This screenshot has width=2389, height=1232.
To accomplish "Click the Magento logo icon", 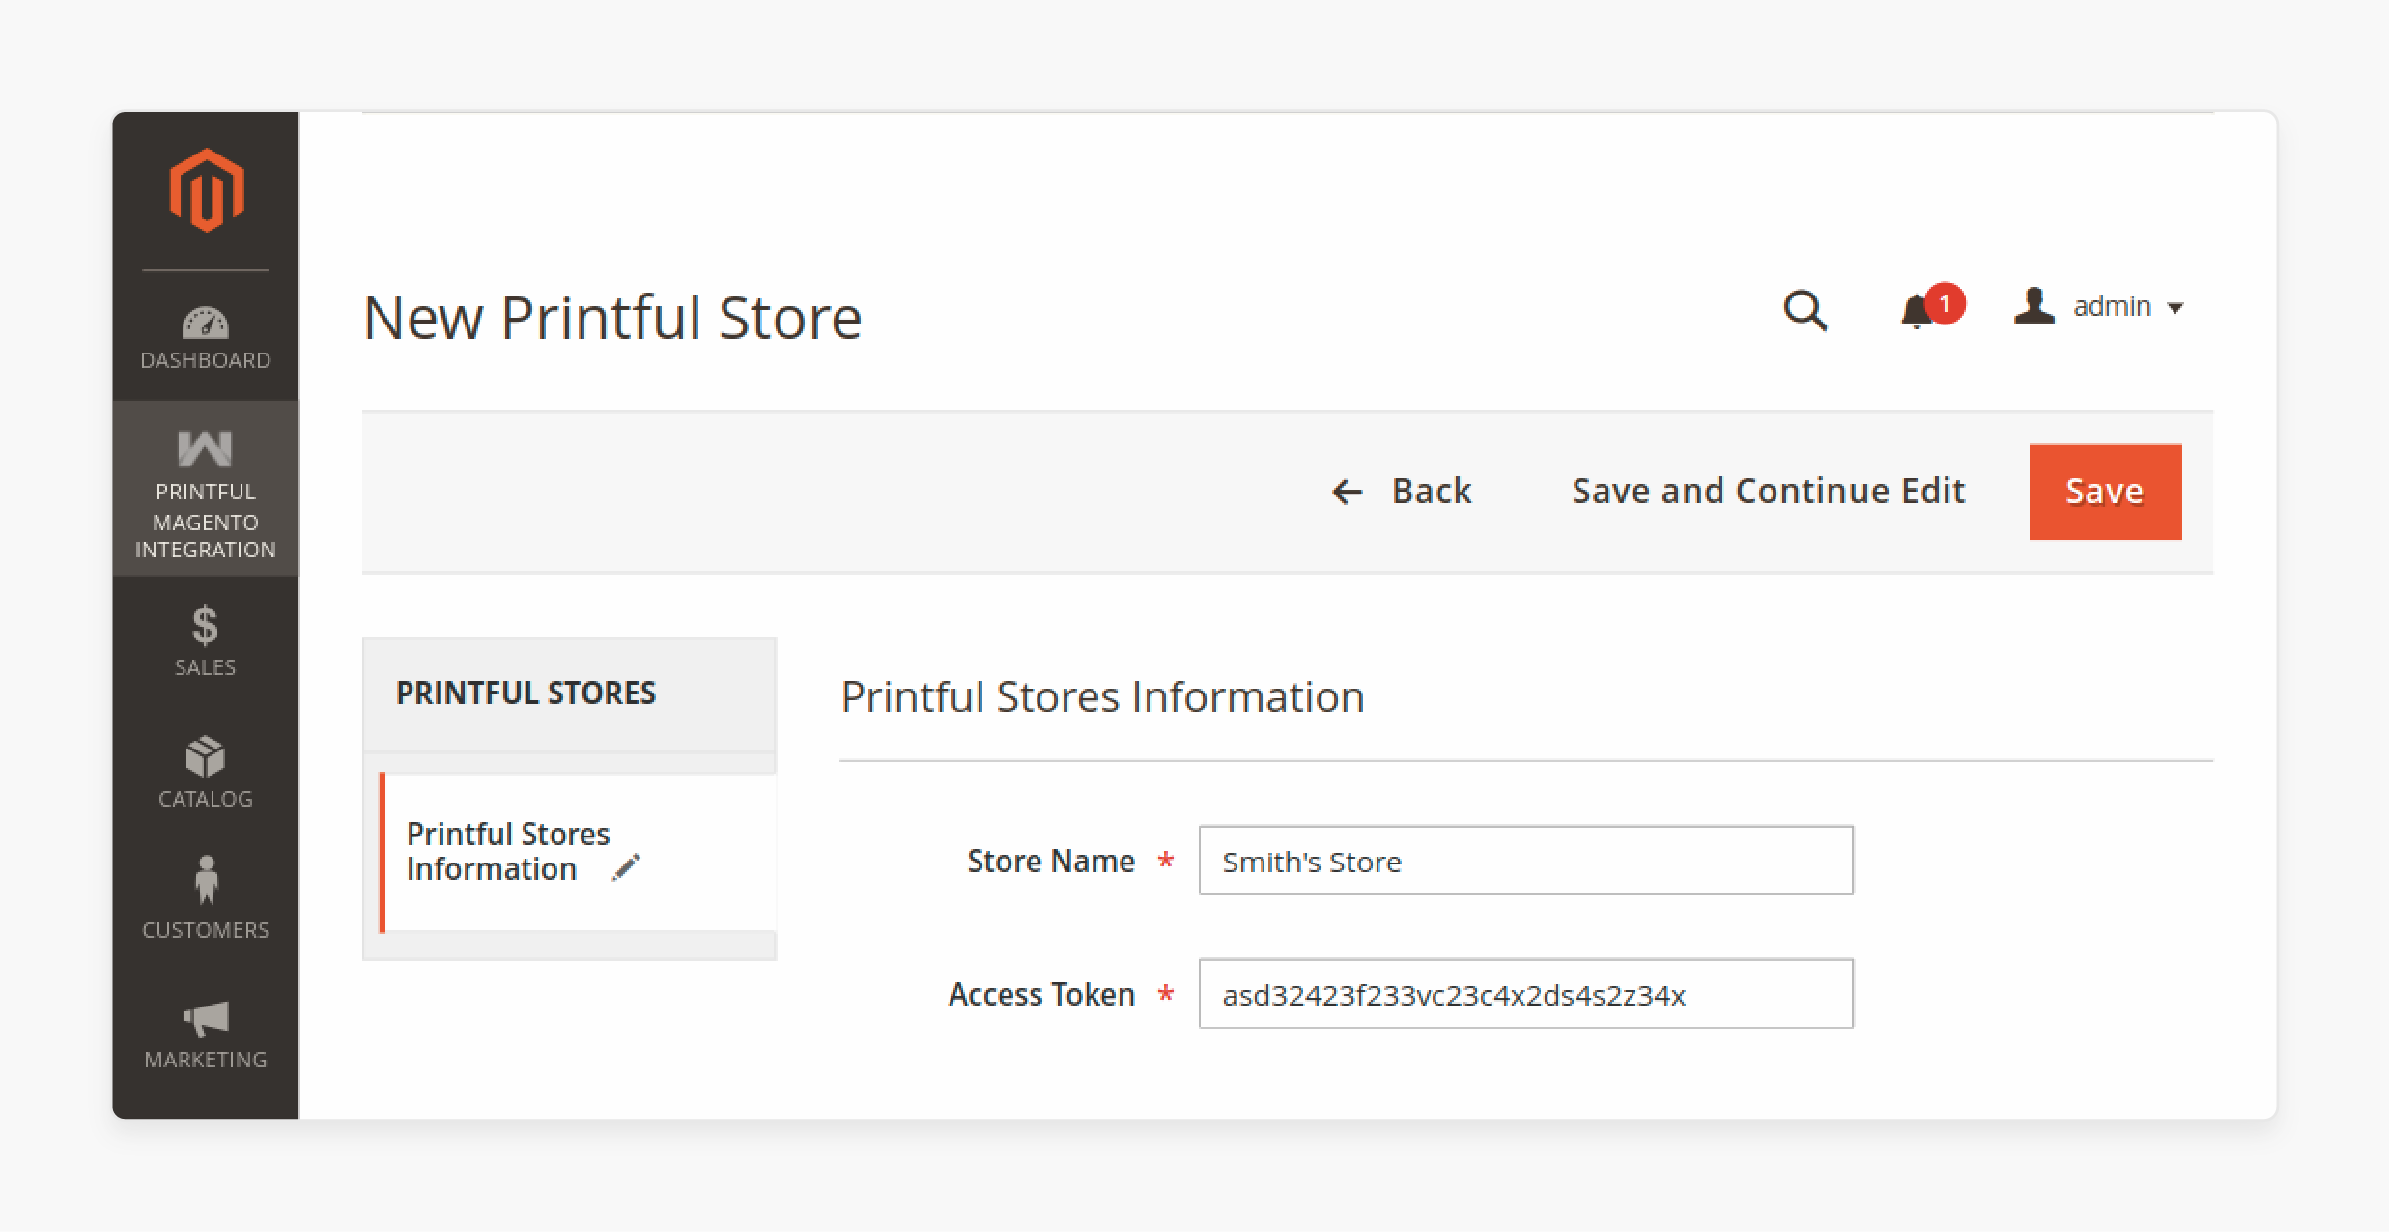I will [x=206, y=191].
